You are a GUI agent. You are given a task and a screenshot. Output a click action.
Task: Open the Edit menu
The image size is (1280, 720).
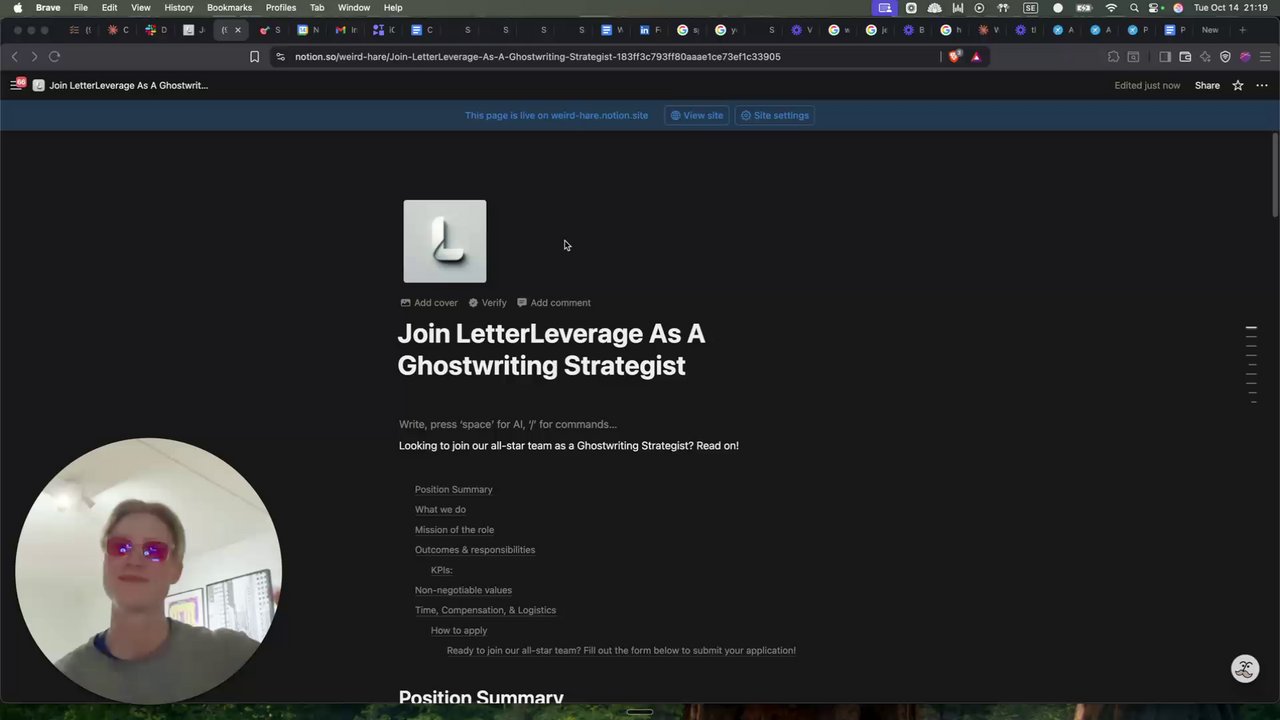coord(109,8)
